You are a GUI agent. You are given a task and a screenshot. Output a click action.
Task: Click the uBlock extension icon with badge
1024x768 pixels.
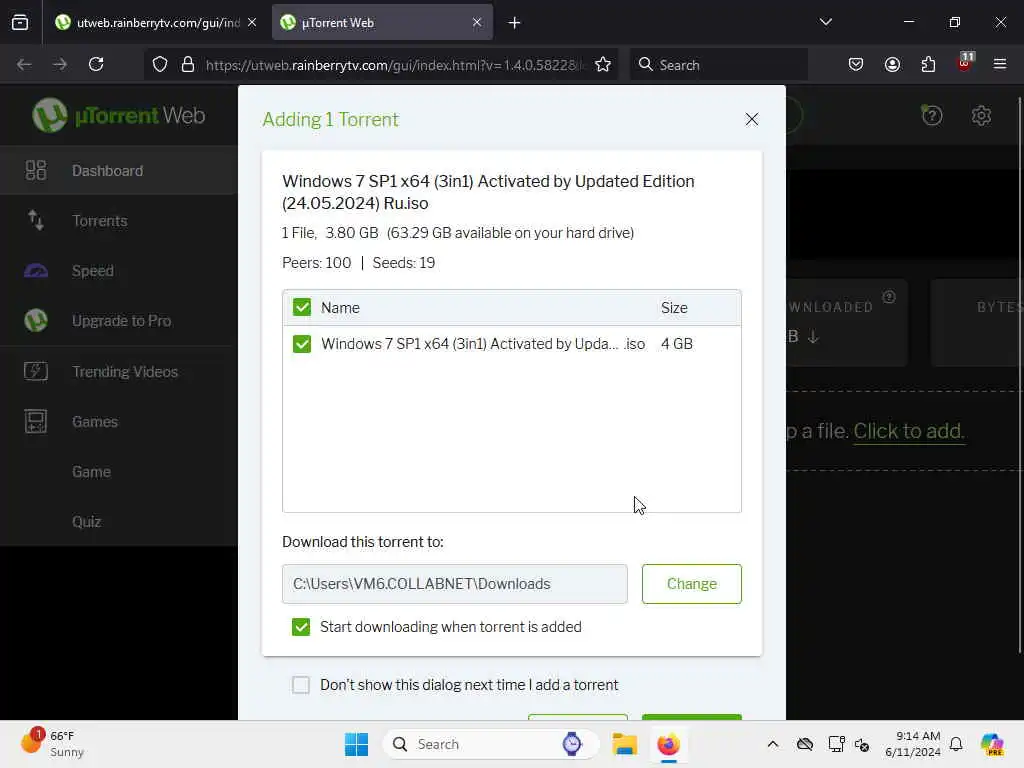pos(965,63)
